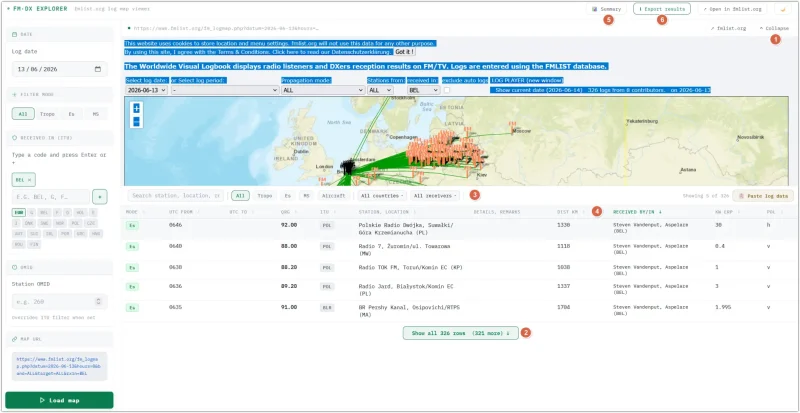Viewport: 800px width, 413px height.
Task: Sort by UTC FROM column
Action: click(184, 211)
